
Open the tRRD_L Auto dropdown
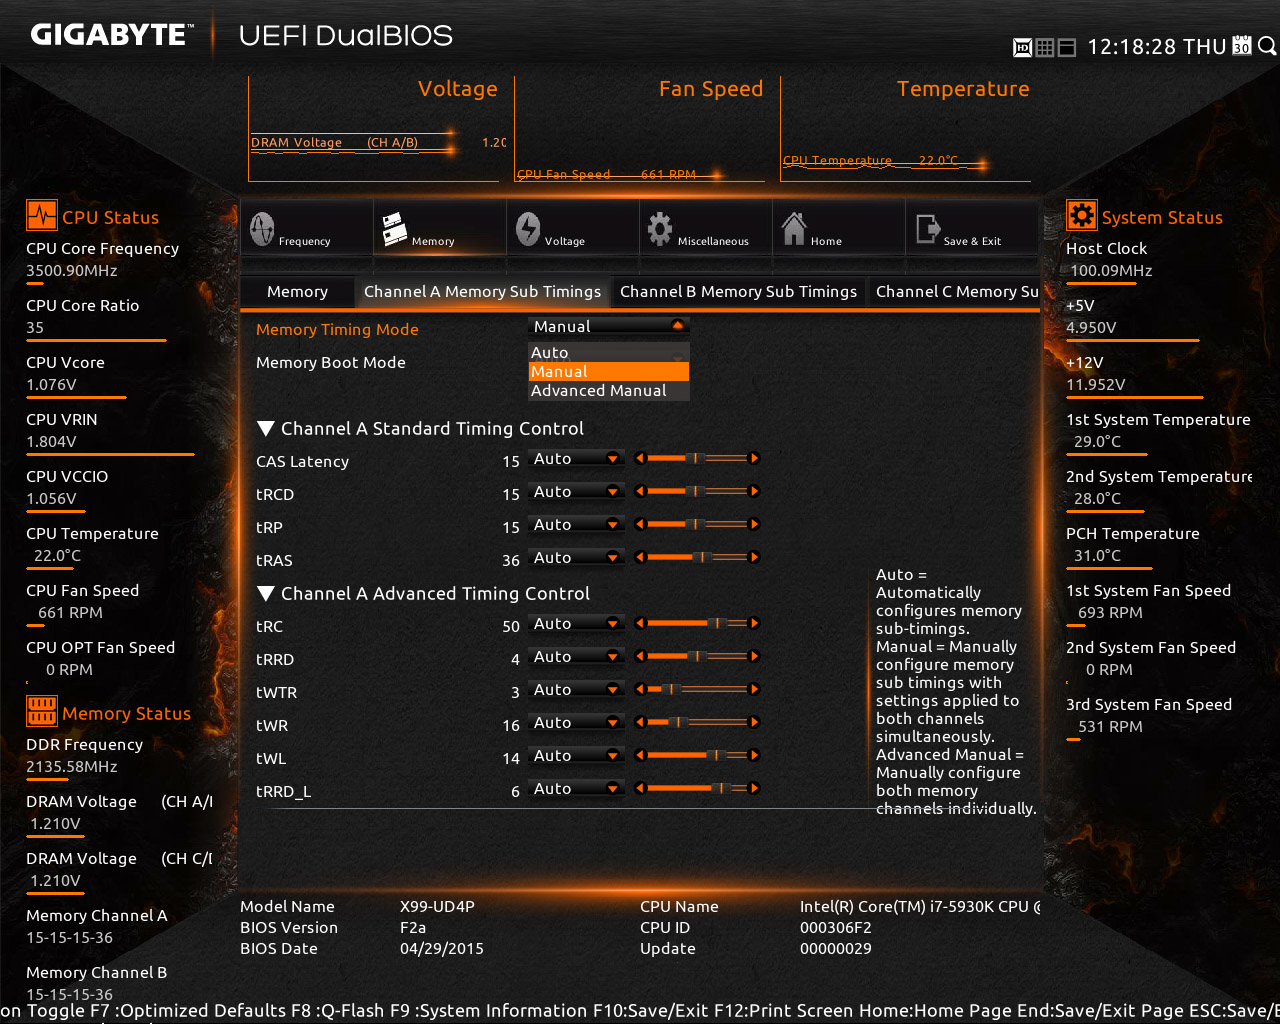pyautogui.click(x=576, y=788)
